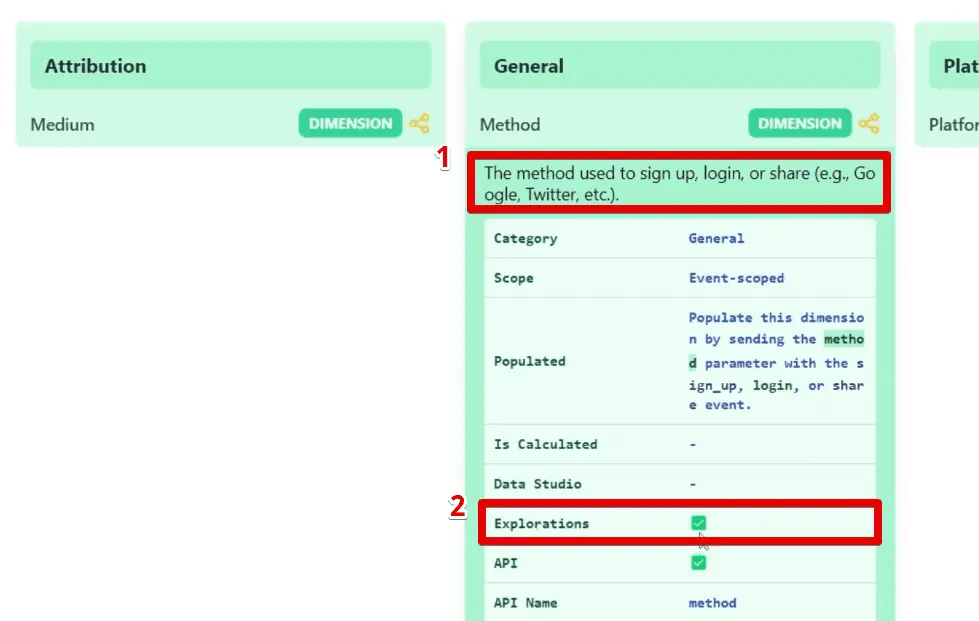The image size is (979, 621).
Task: Click the share icon beside Medium's DIMENSION badge
Action: [x=421, y=123]
